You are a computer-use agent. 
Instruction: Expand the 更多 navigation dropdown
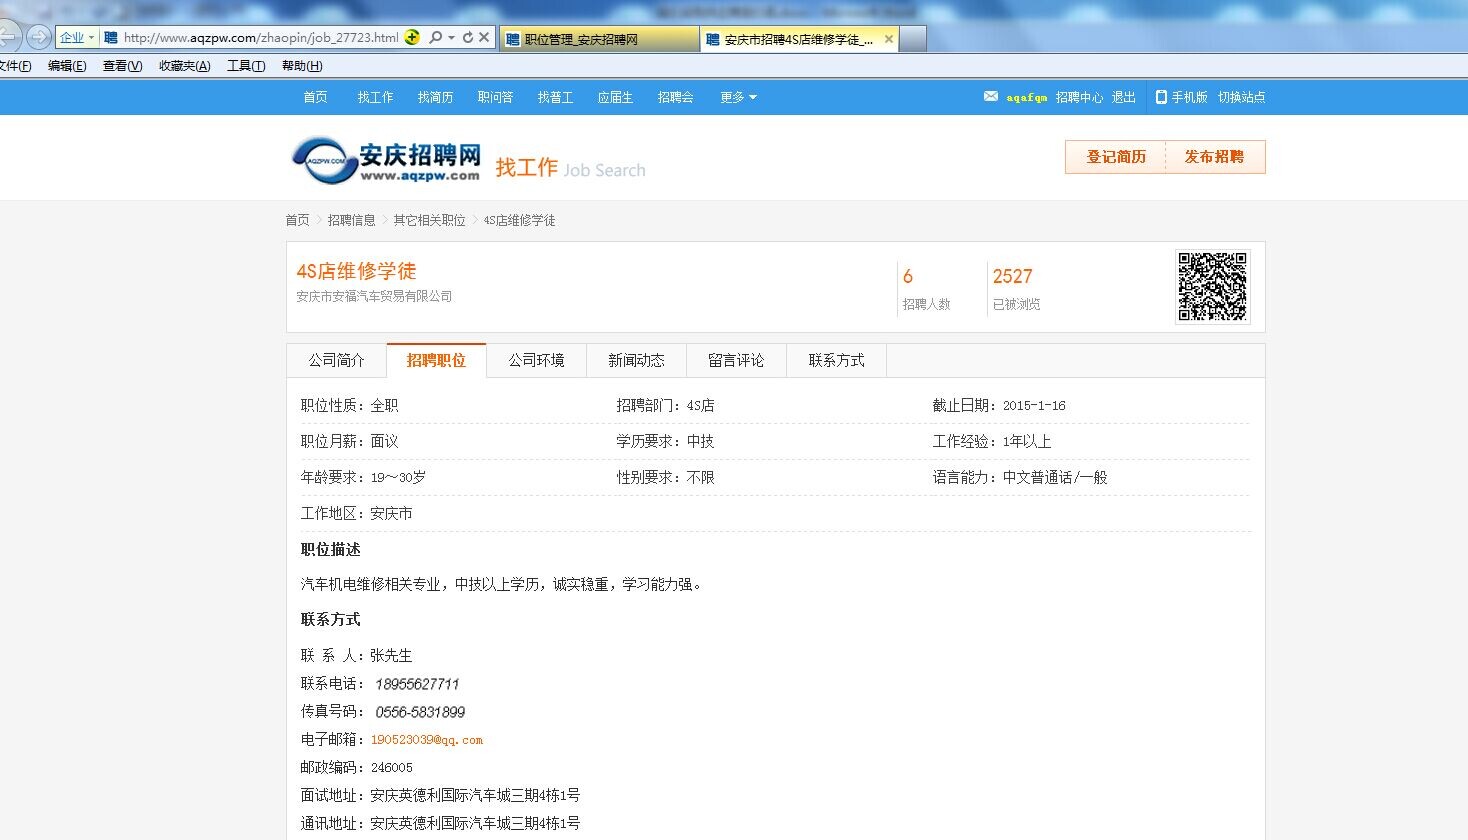point(738,97)
